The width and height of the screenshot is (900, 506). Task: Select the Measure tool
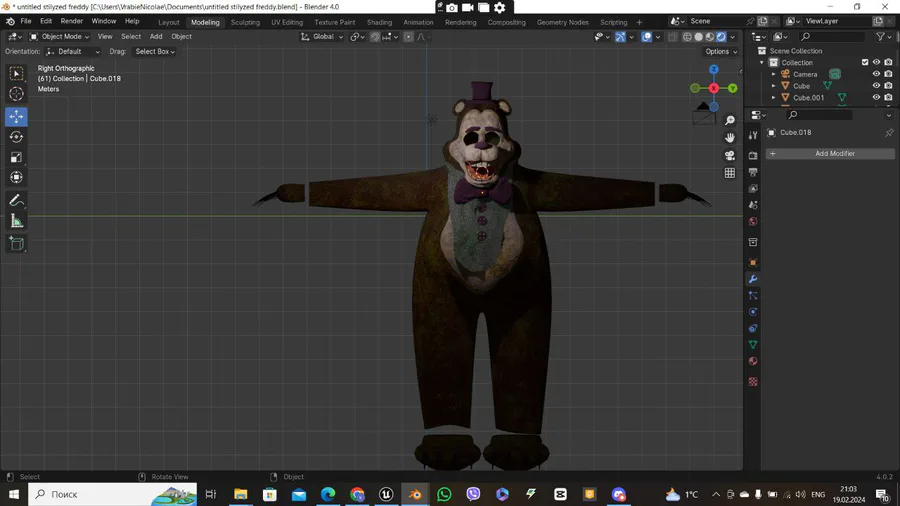(16, 221)
